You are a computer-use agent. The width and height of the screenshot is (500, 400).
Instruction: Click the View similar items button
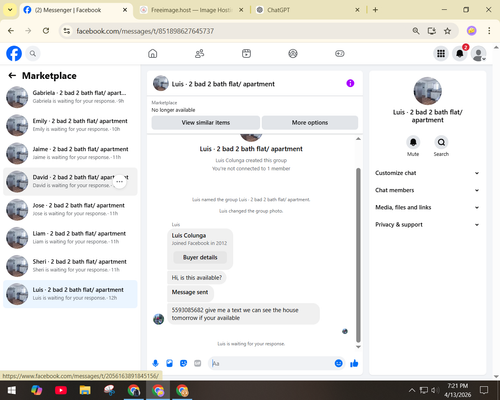(206, 123)
